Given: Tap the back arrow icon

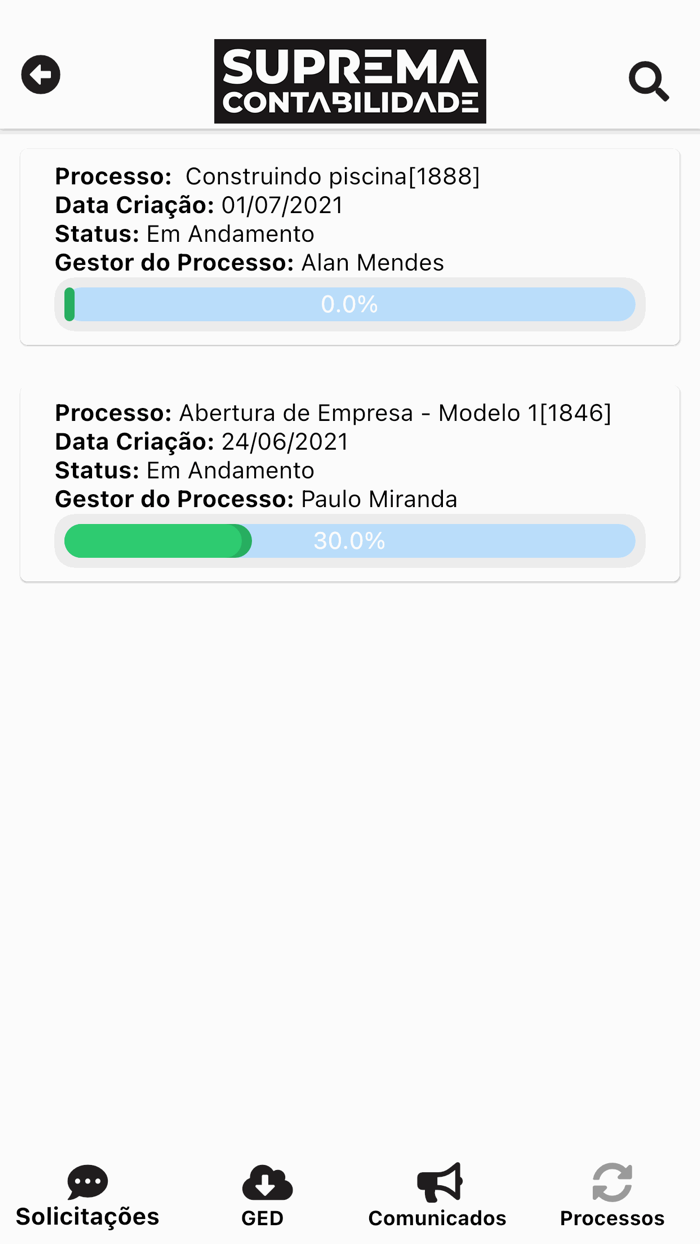Looking at the screenshot, I should pyautogui.click(x=40, y=74).
